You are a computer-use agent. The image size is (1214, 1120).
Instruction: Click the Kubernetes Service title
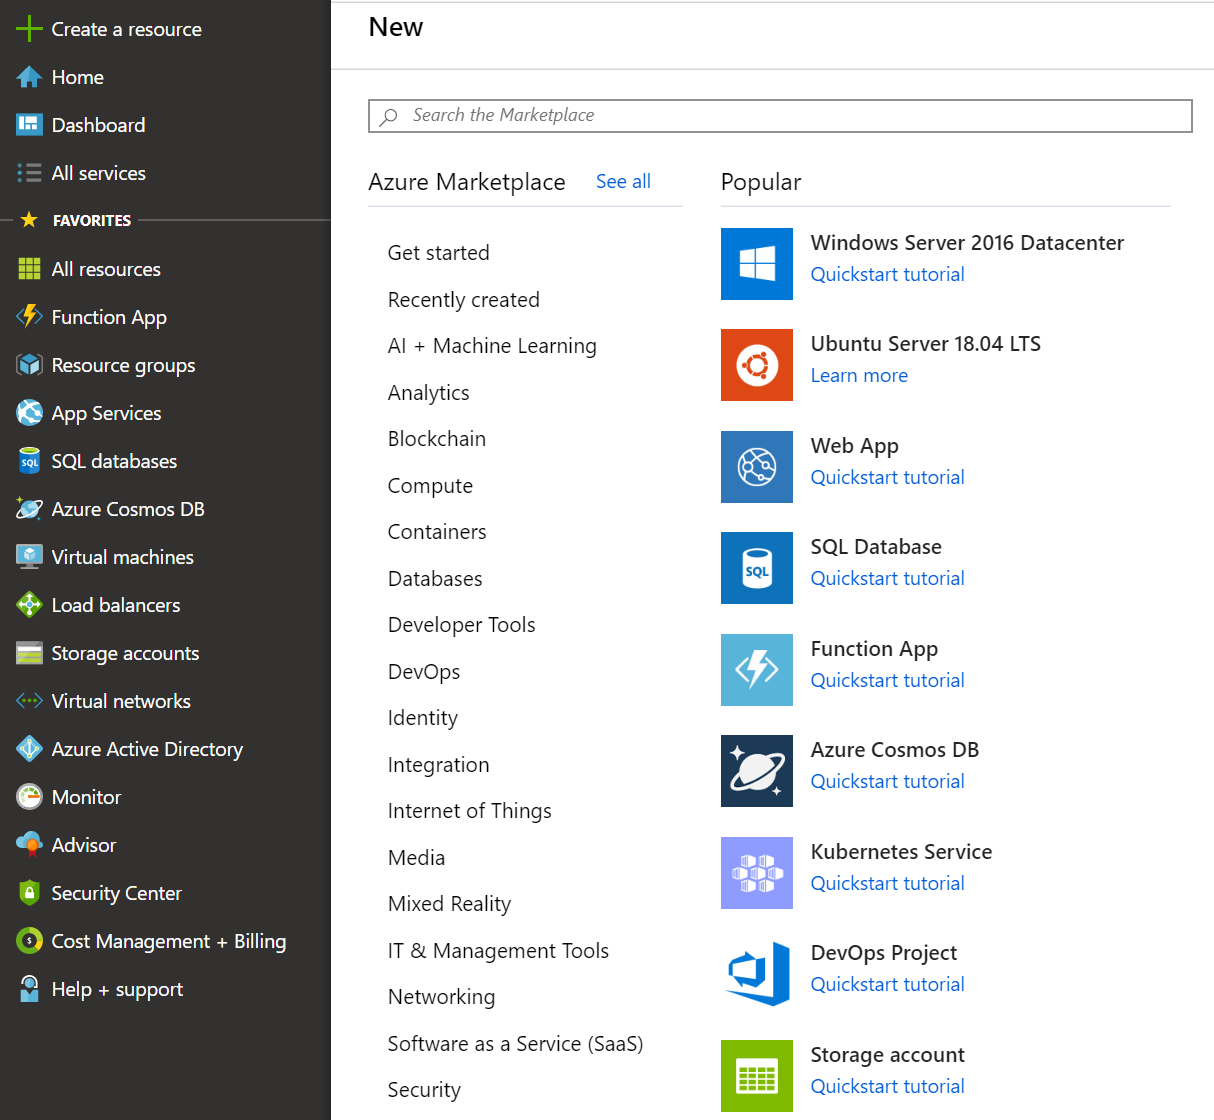(x=901, y=852)
